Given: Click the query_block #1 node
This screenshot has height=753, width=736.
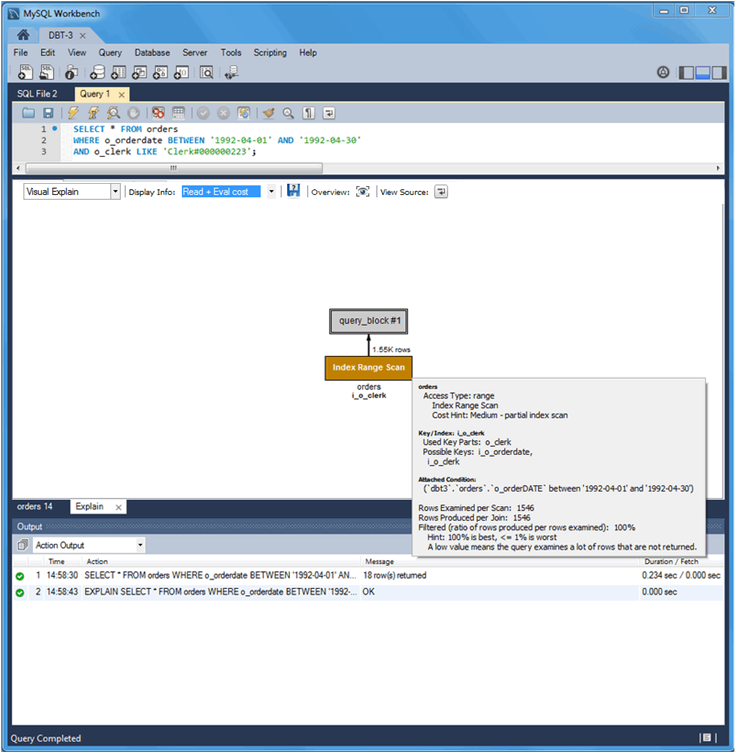Looking at the screenshot, I should point(369,321).
